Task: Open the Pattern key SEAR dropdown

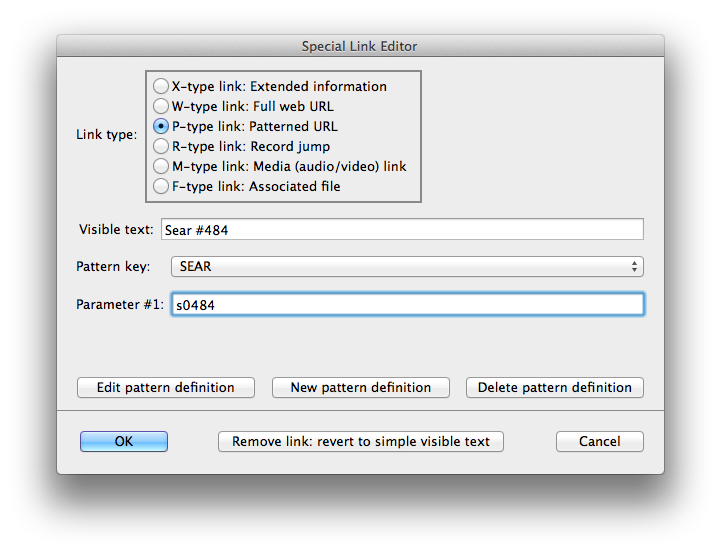Action: point(406,267)
